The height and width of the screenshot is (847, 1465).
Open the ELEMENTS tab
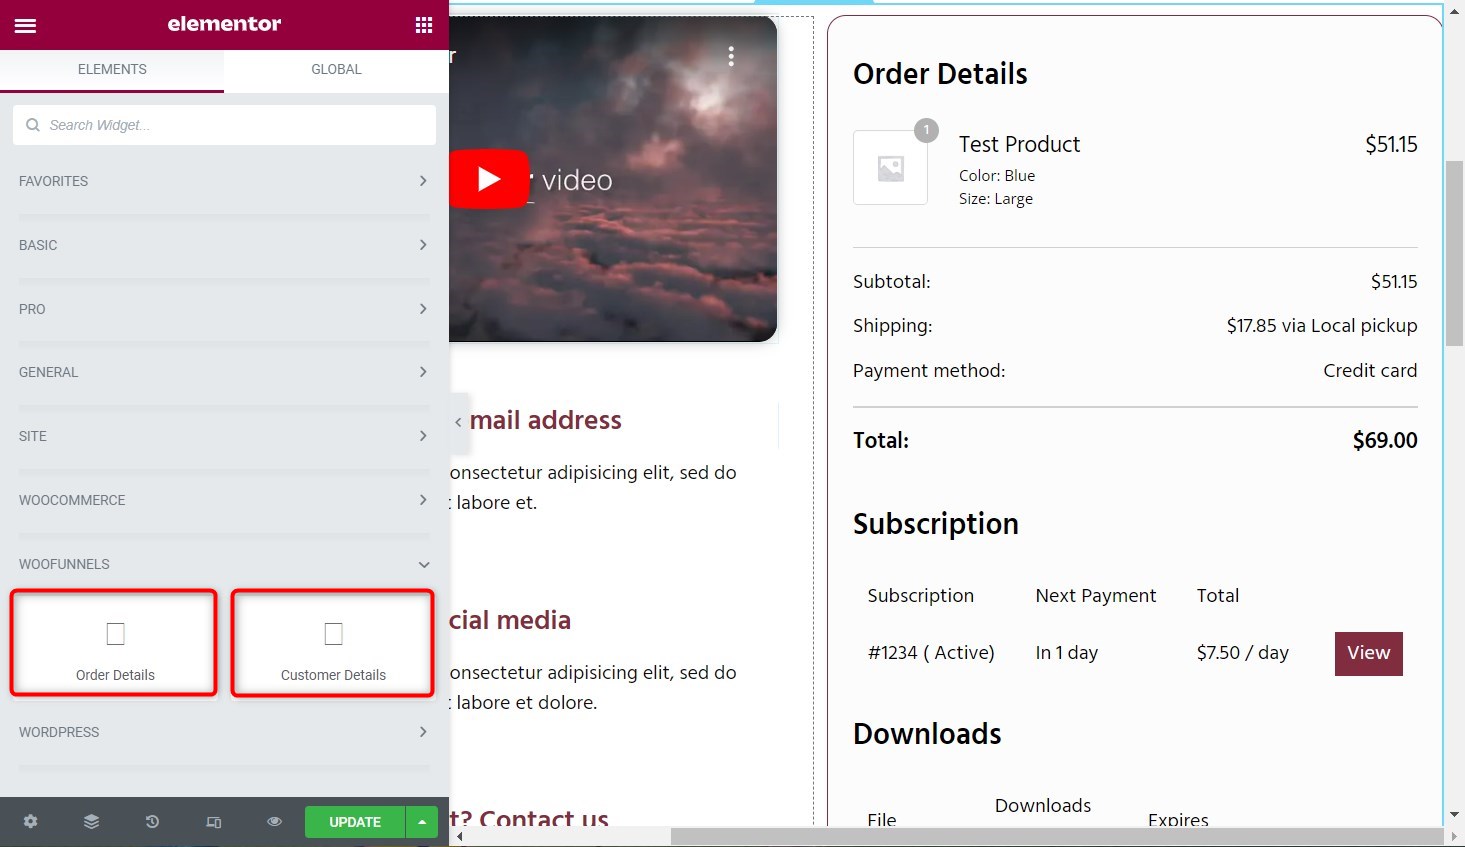112,69
